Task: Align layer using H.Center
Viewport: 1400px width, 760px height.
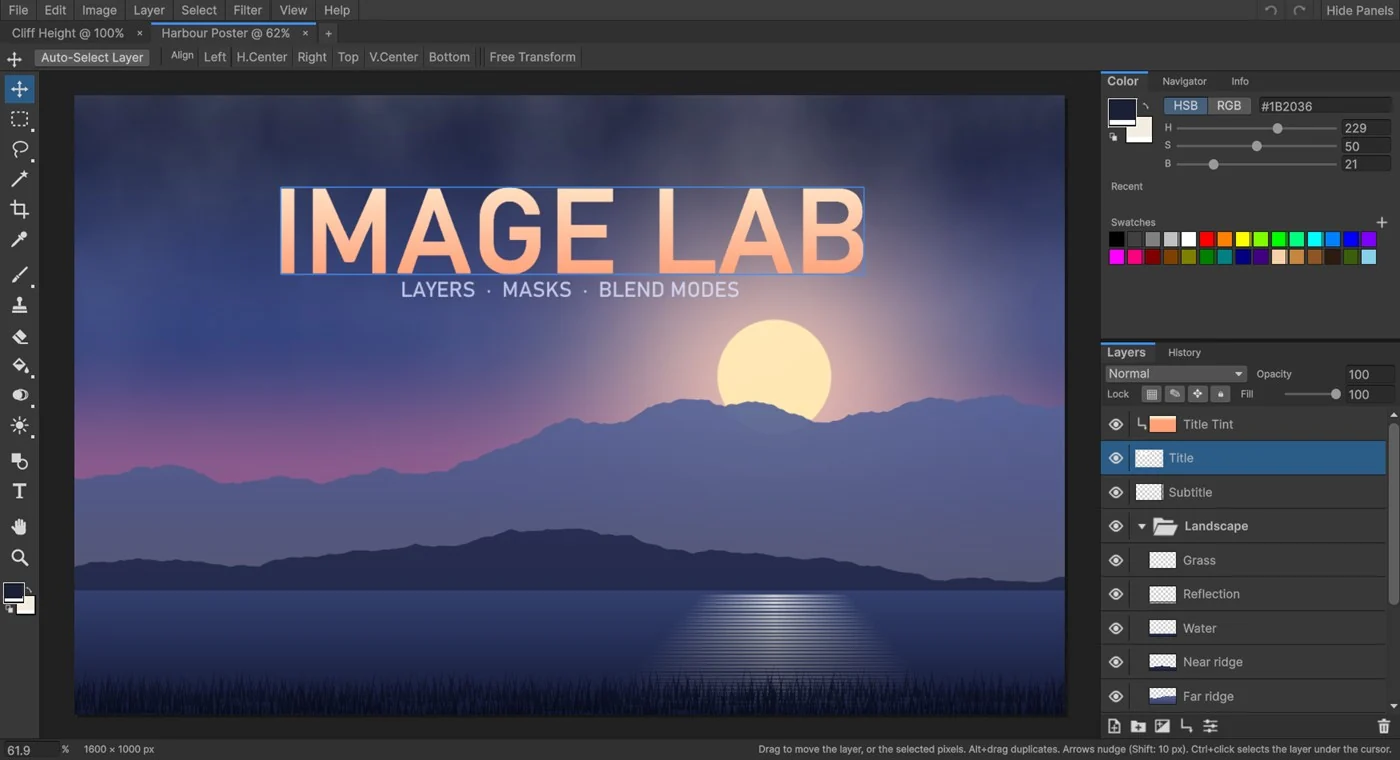Action: pos(262,57)
